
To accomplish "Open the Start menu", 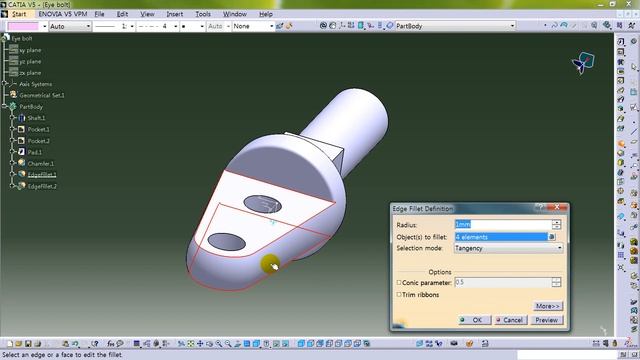I will (19, 14).
